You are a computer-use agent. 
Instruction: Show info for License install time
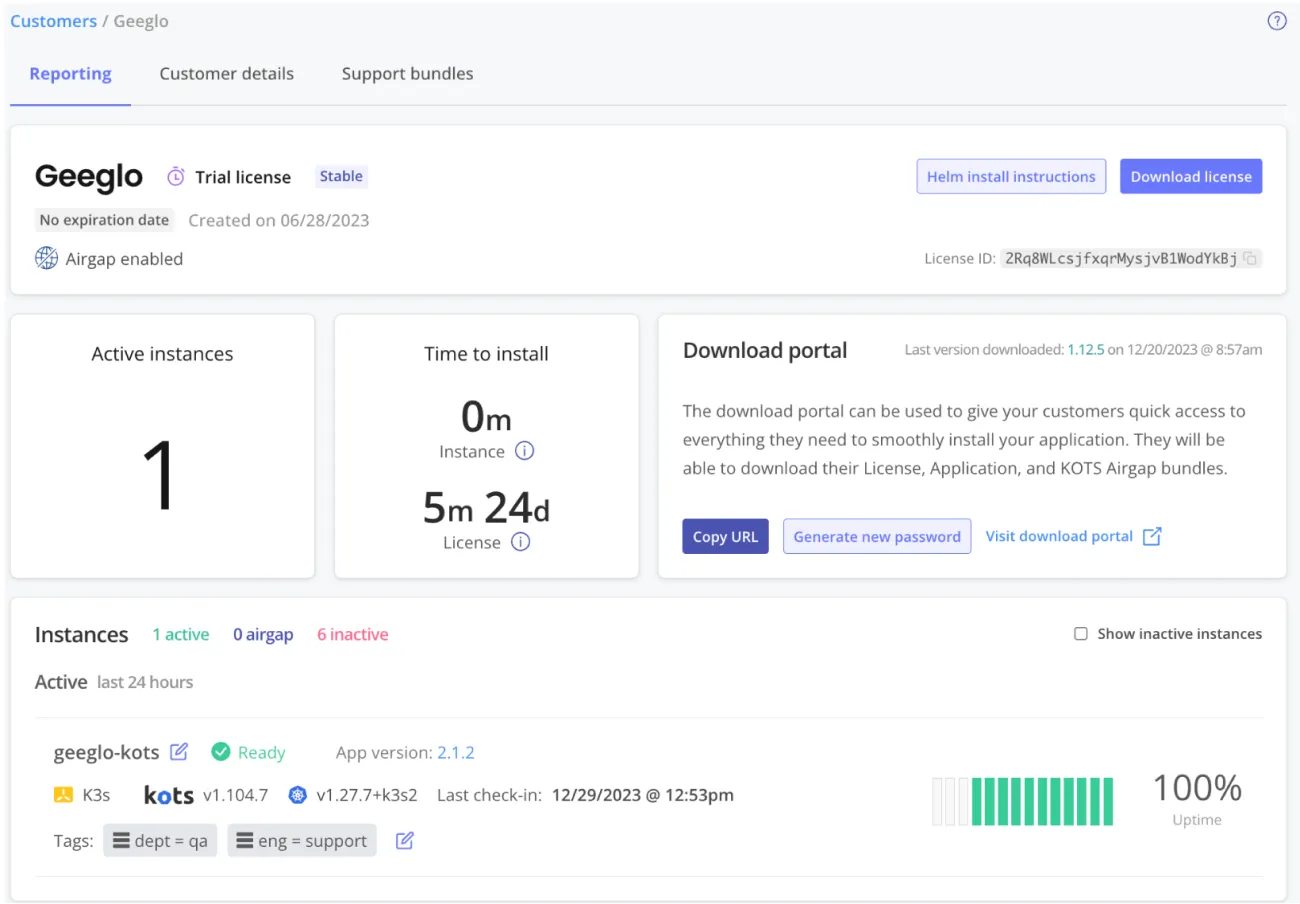pyautogui.click(x=520, y=542)
